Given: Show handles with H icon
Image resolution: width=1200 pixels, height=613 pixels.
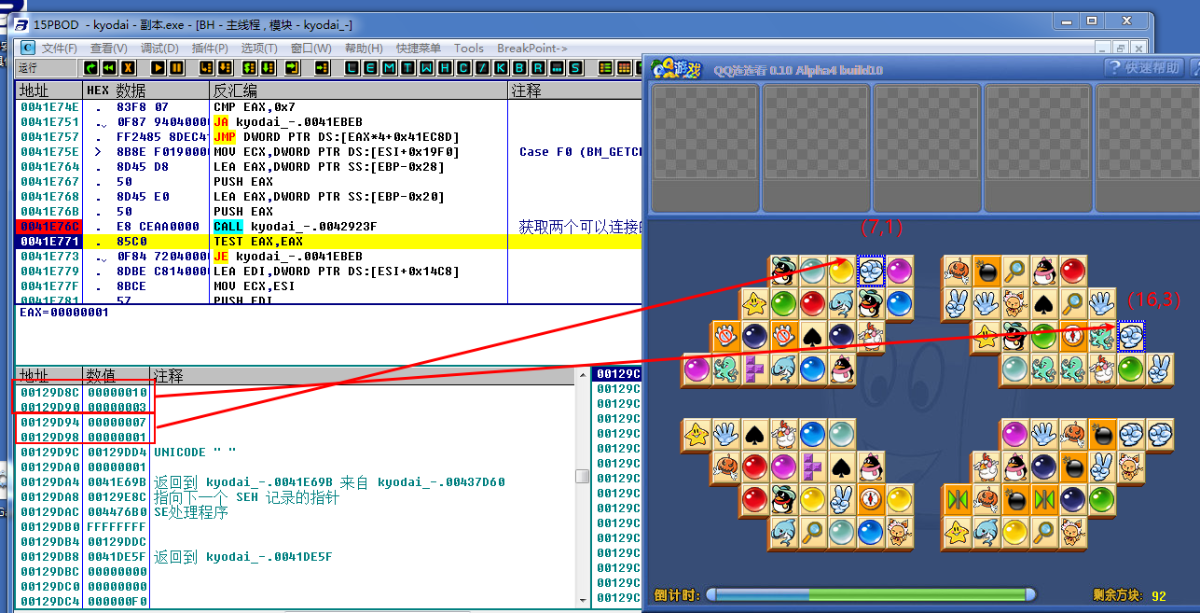Looking at the screenshot, I should (445, 68).
